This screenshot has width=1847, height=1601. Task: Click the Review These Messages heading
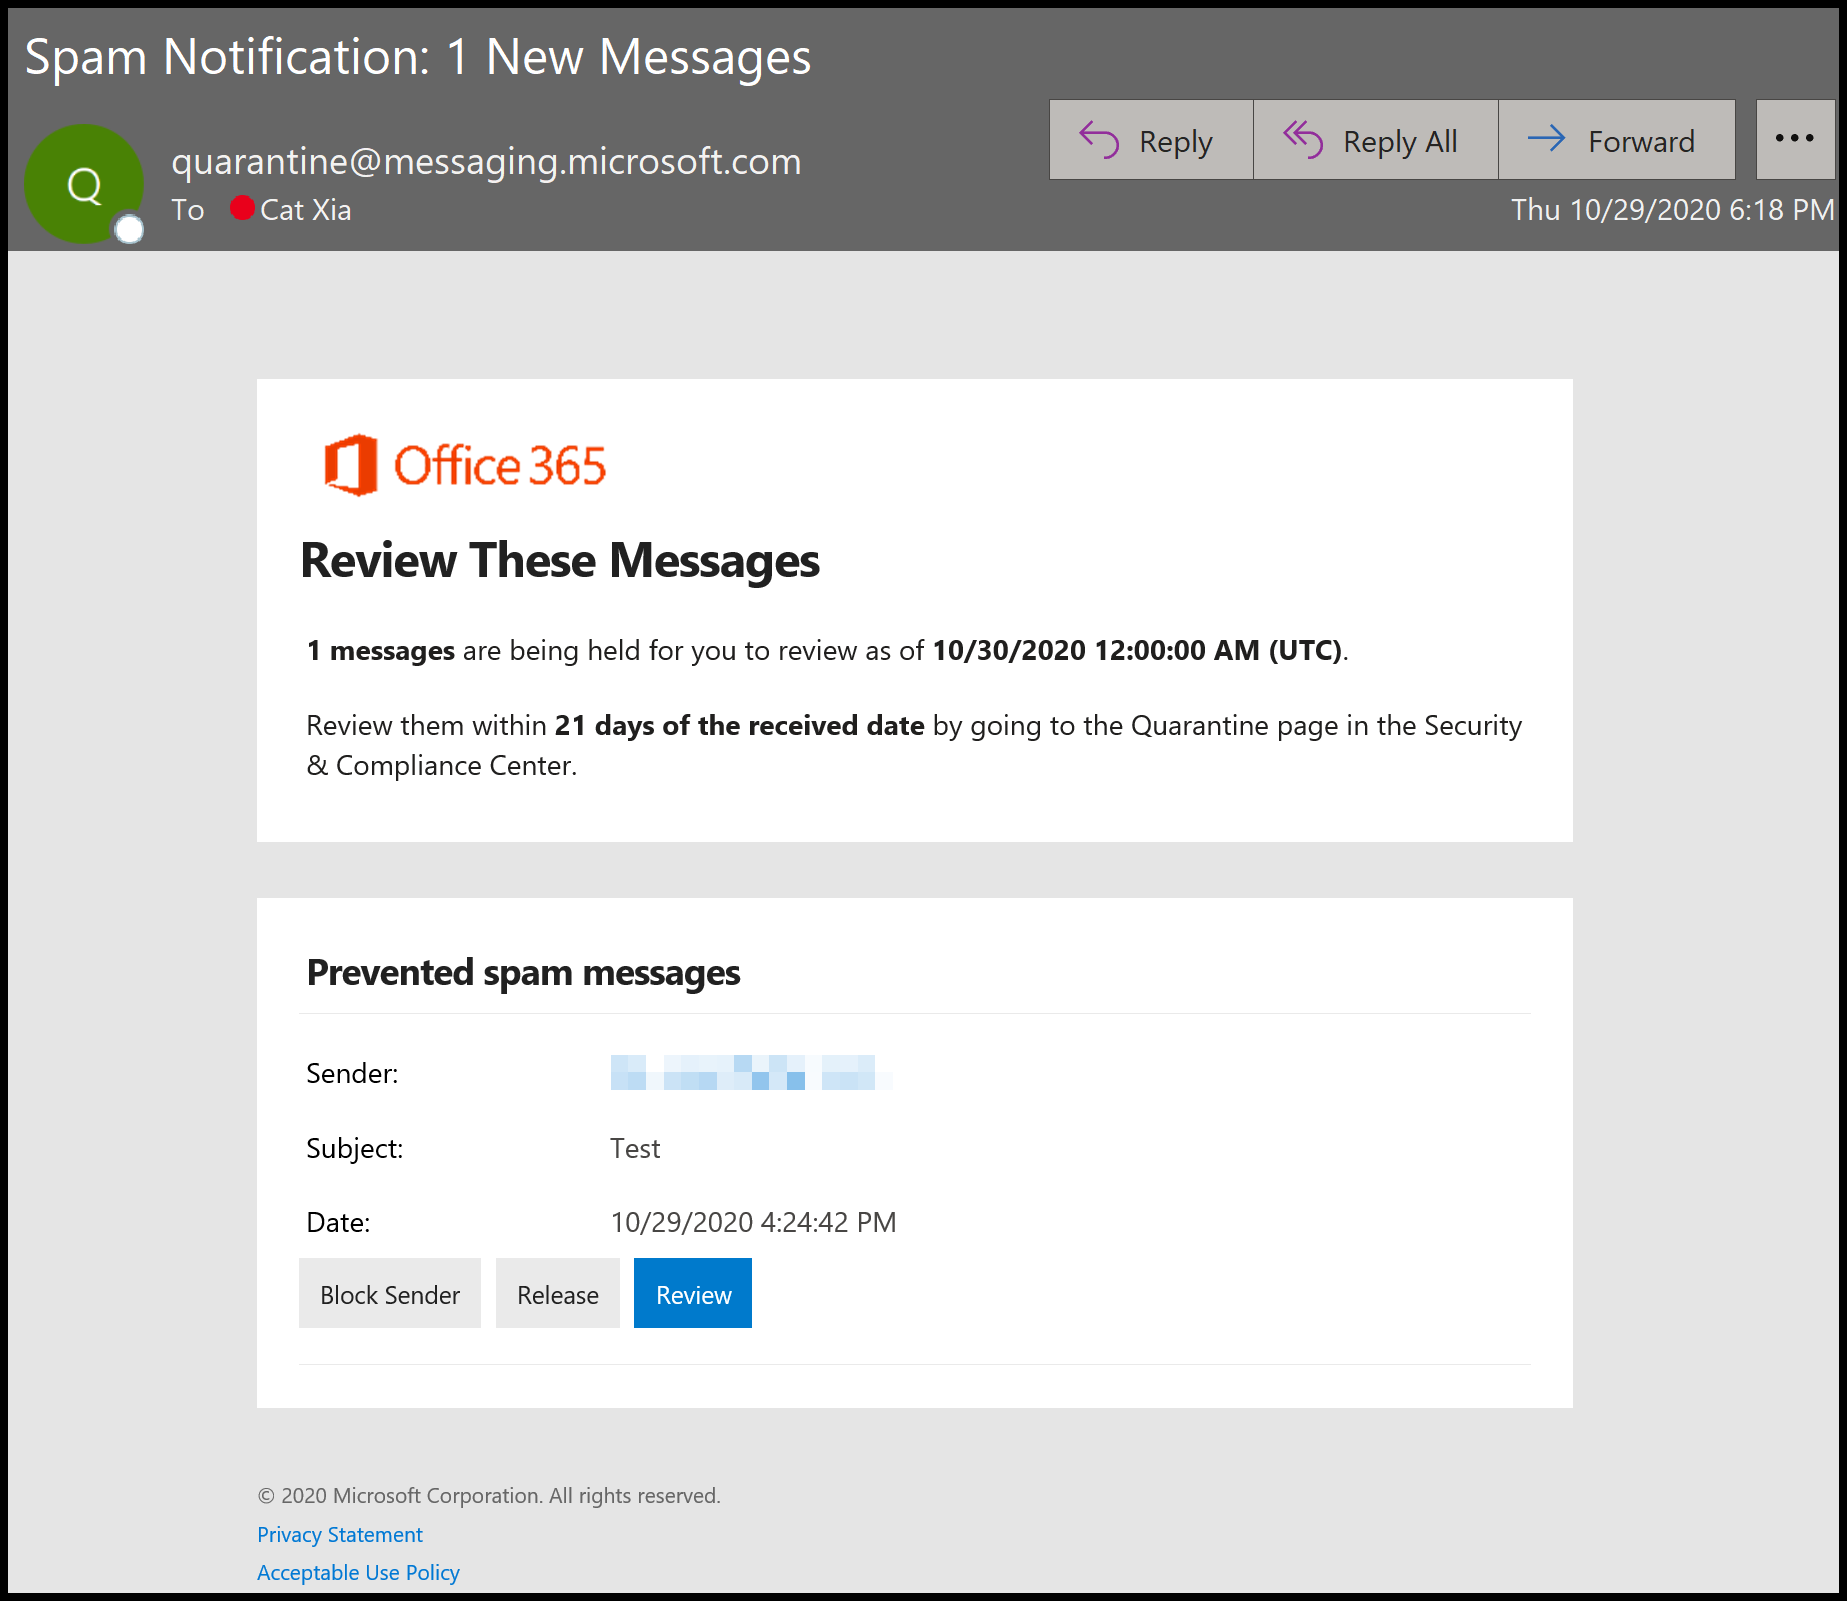point(560,560)
